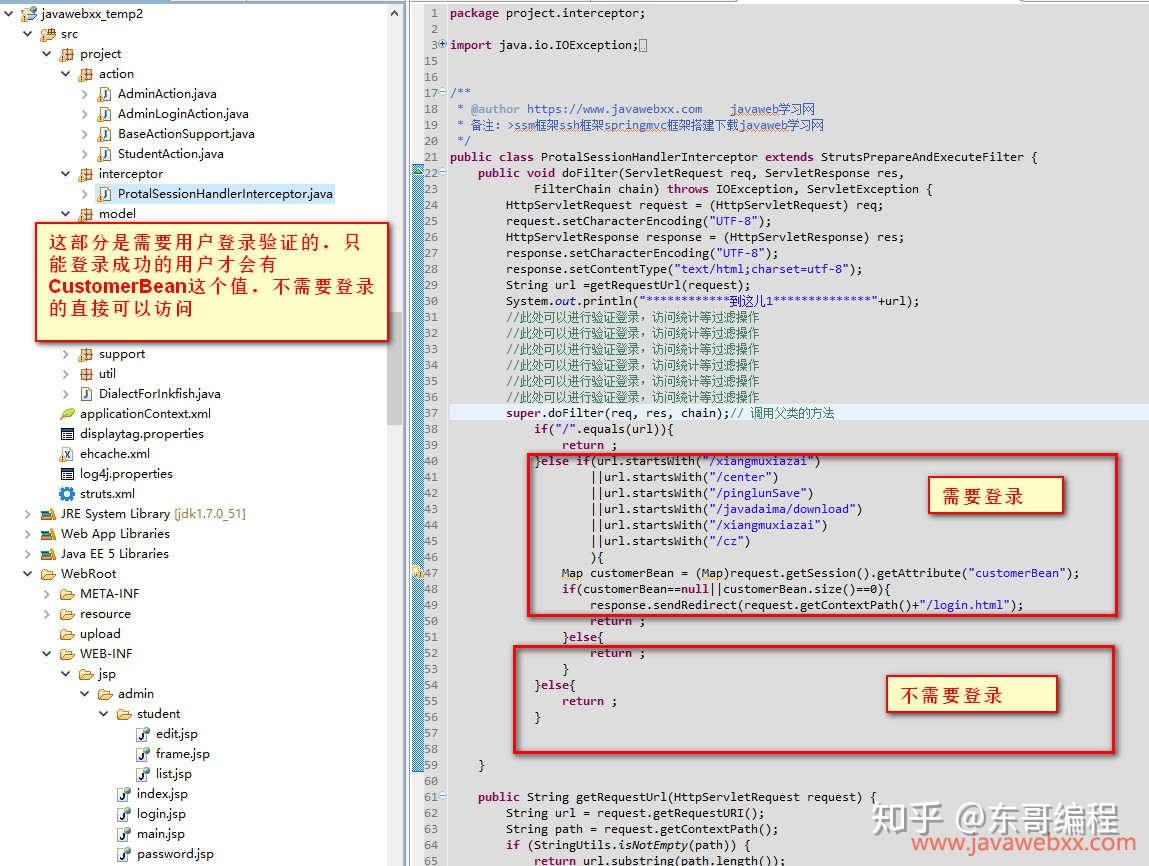Select BaseActionSupport.java in the tree
Image resolution: width=1149 pixels, height=866 pixels.
click(x=186, y=133)
